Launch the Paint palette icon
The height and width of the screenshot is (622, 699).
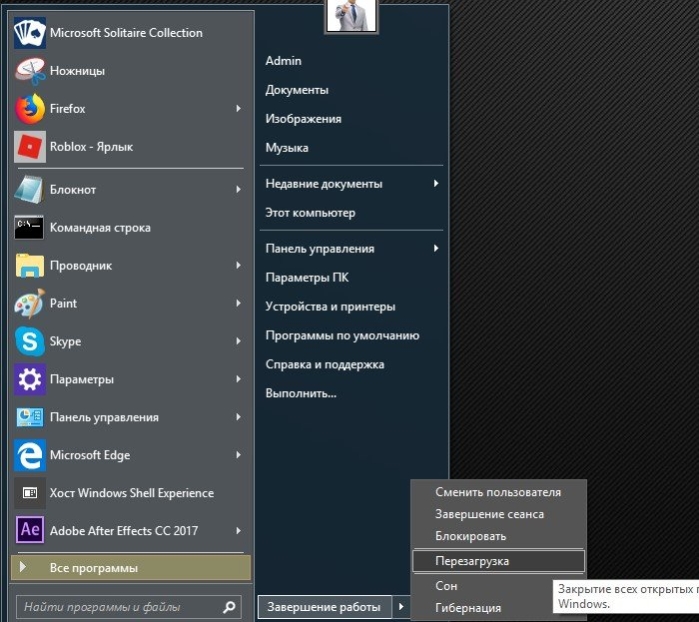(x=29, y=303)
